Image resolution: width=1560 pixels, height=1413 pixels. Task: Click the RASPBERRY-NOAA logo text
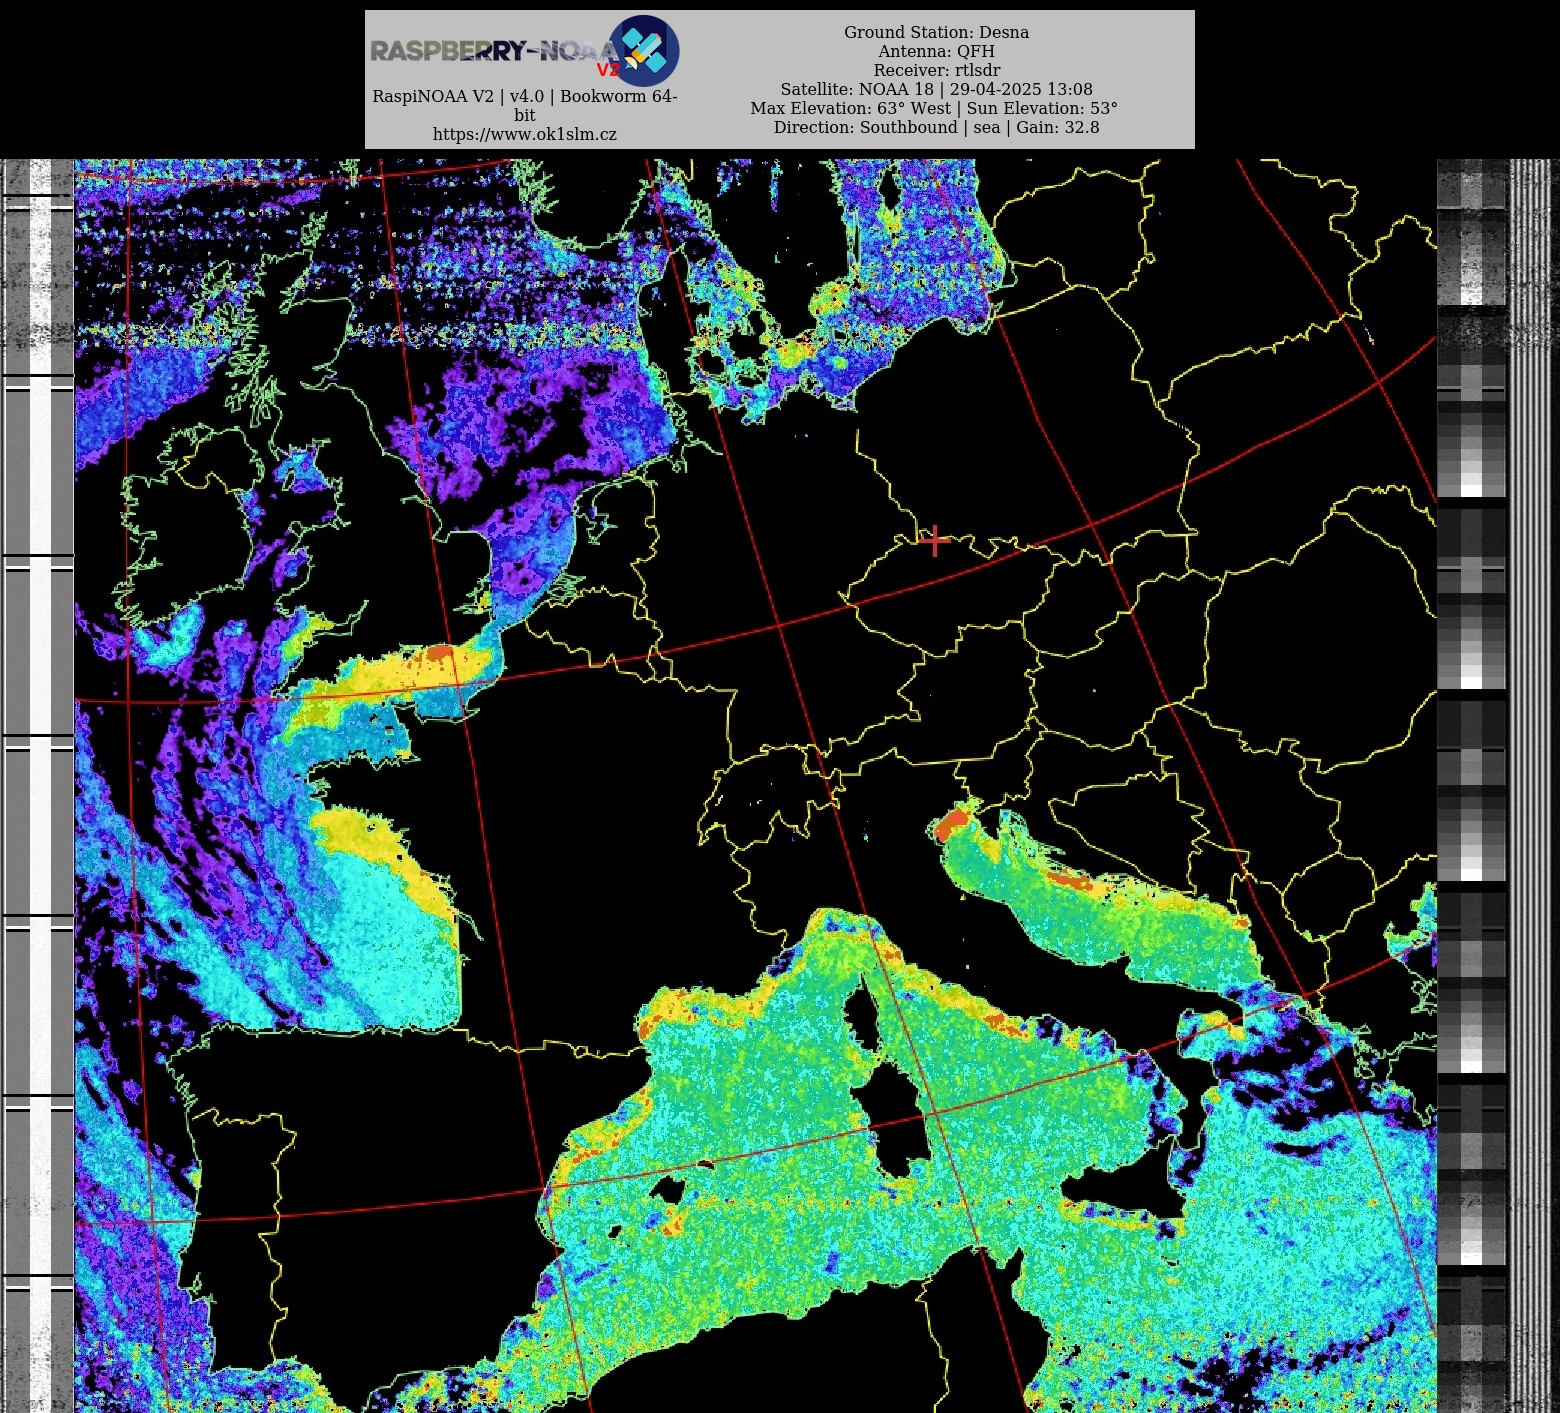(494, 51)
